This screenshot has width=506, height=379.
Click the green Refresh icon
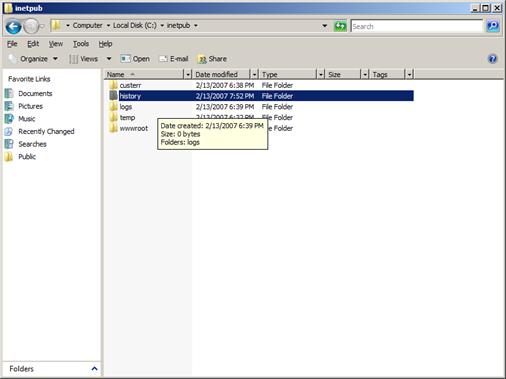[x=340, y=26]
